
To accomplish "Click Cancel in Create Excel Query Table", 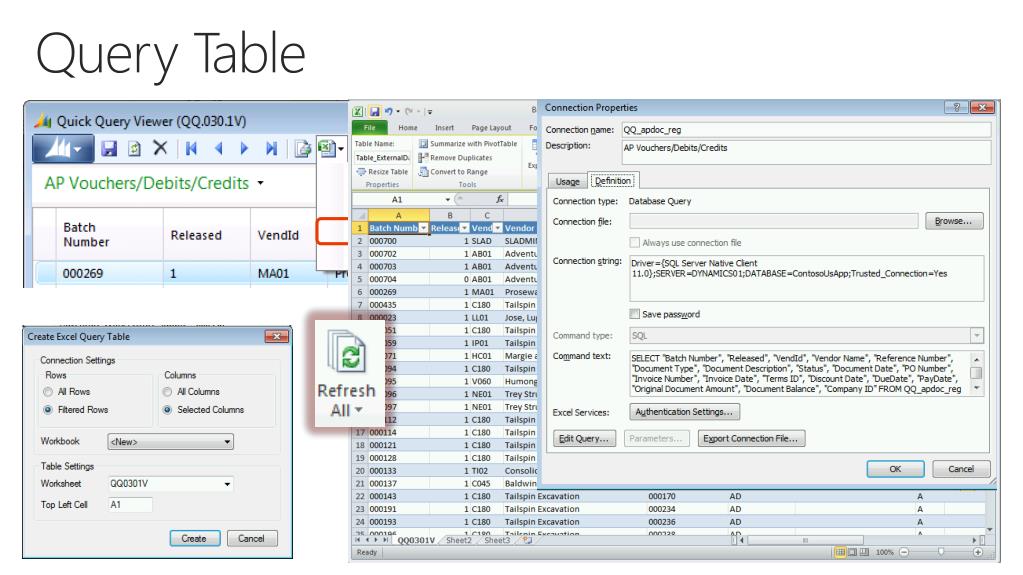I will coord(251,538).
